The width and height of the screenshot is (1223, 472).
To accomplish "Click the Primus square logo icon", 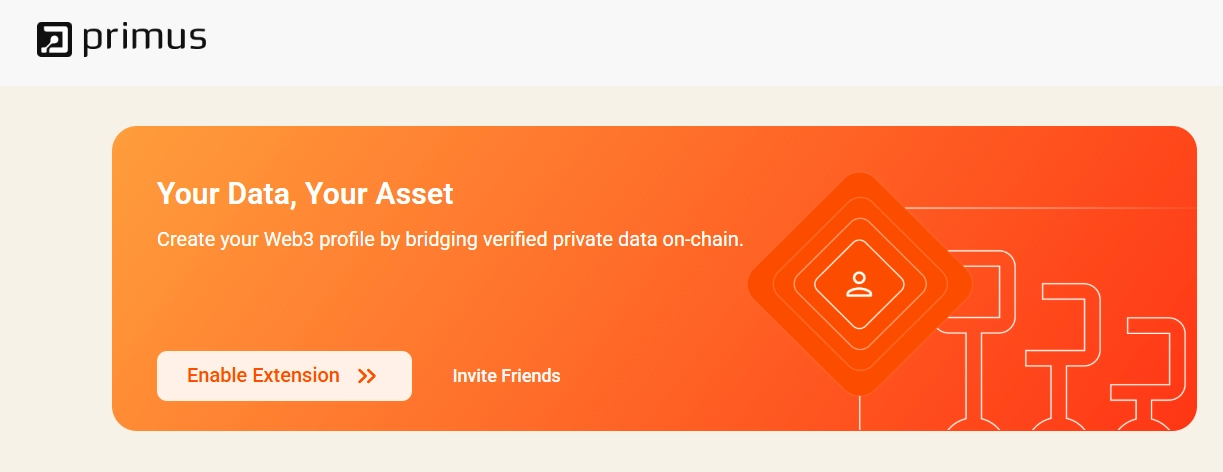I will point(54,39).
